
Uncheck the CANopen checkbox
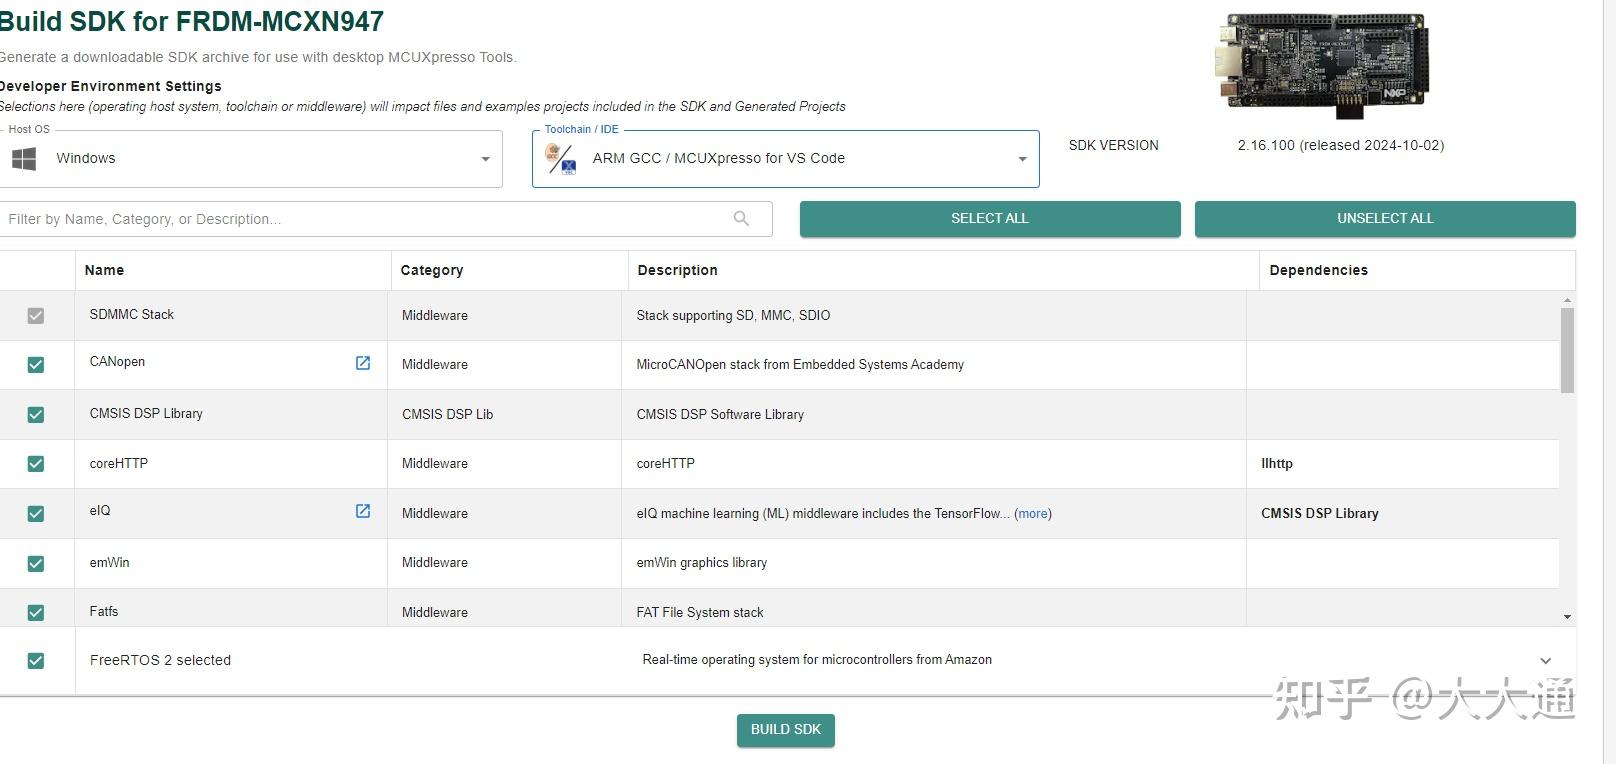(36, 365)
